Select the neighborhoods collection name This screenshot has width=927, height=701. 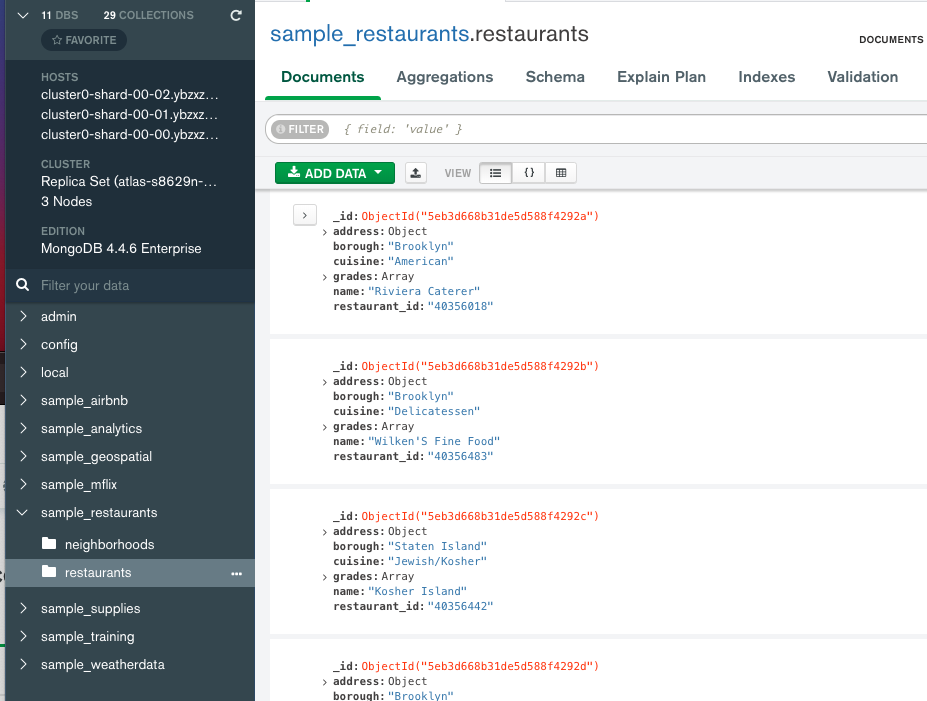pos(109,544)
